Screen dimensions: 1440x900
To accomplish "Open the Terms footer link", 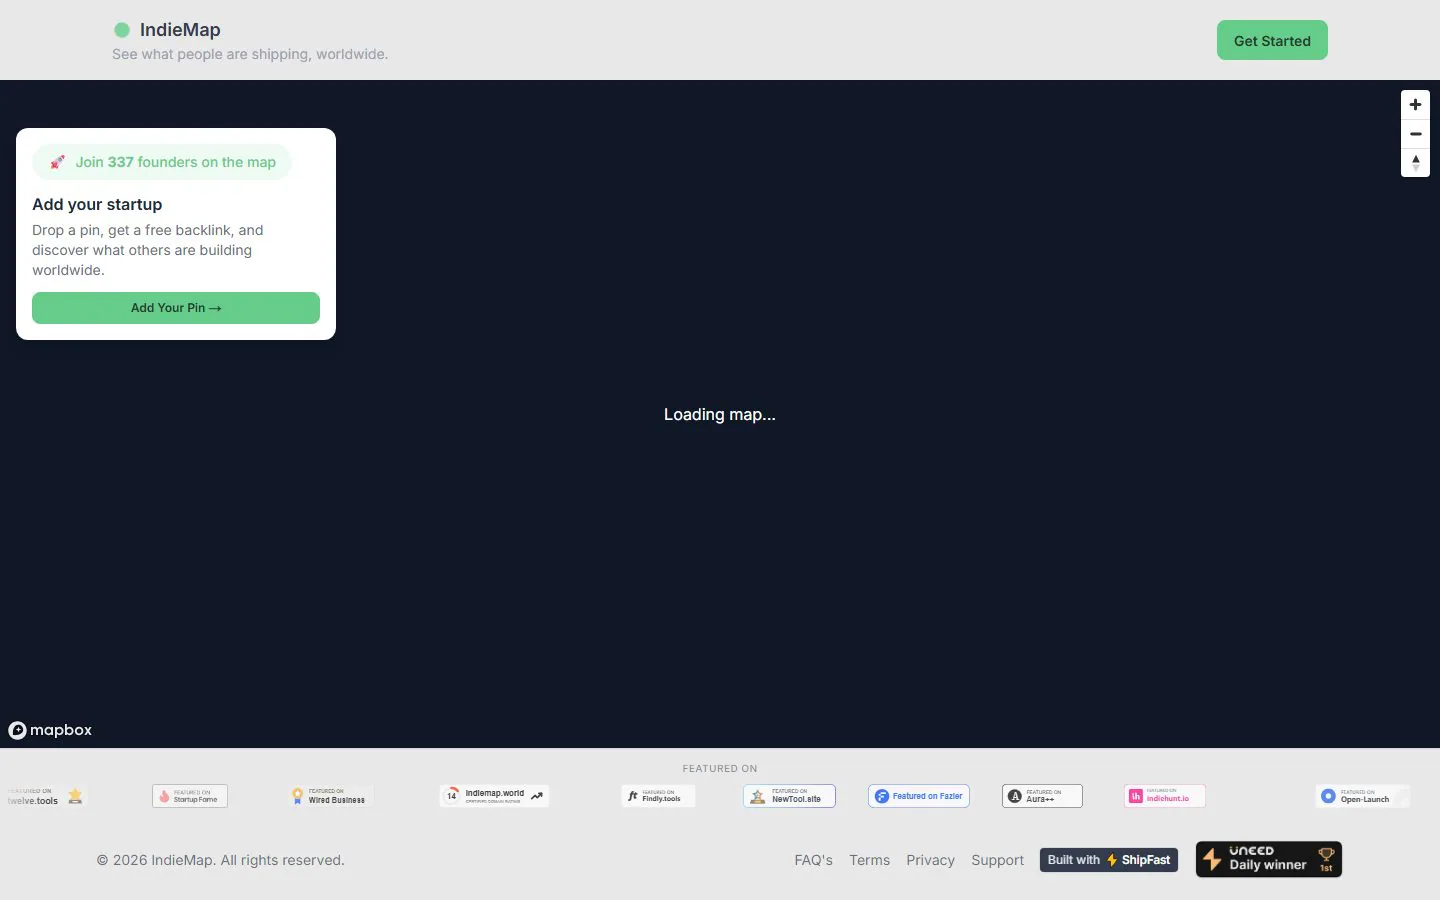I will point(869,860).
